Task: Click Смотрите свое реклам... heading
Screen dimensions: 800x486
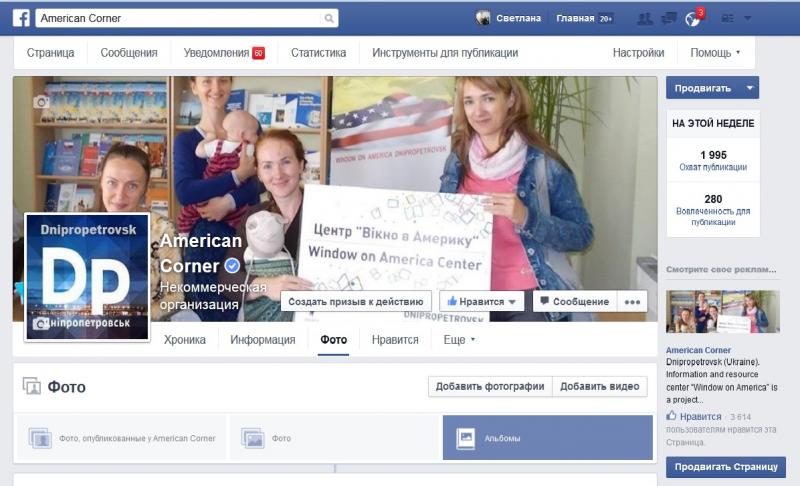Action: tap(721, 269)
